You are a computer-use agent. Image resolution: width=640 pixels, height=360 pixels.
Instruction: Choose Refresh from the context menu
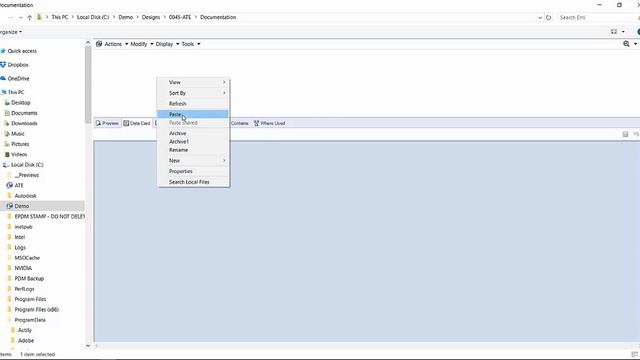(193, 104)
